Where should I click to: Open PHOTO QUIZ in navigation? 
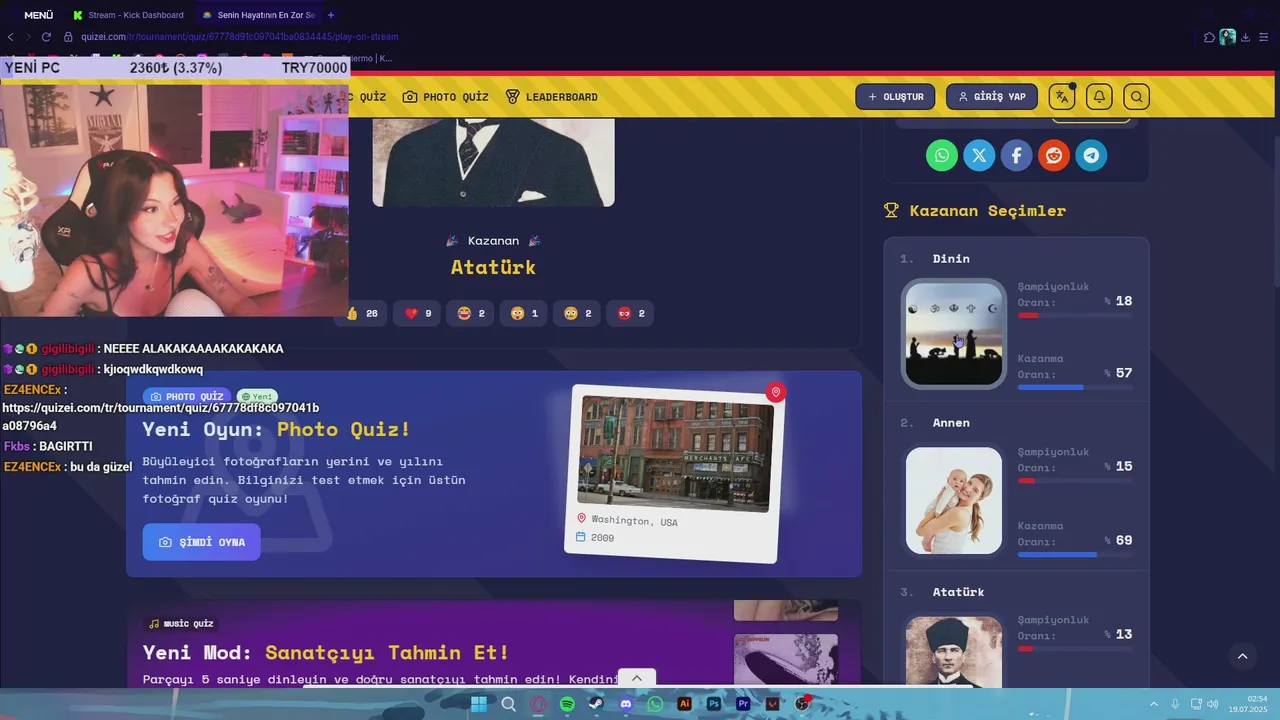446,97
